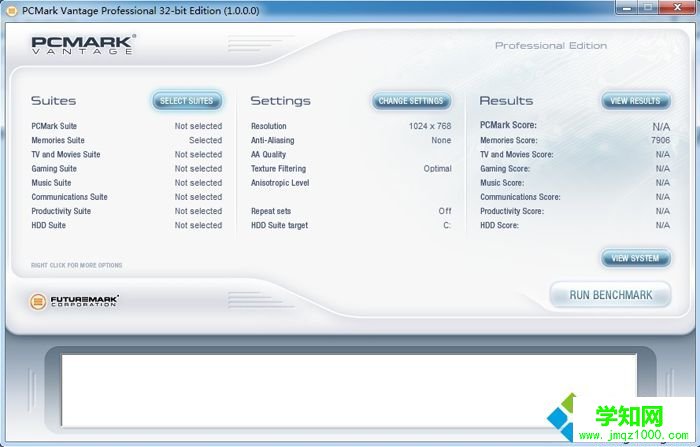Image resolution: width=700 pixels, height=447 pixels.
Task: Click the TV and Movies Score label
Action: tap(517, 155)
